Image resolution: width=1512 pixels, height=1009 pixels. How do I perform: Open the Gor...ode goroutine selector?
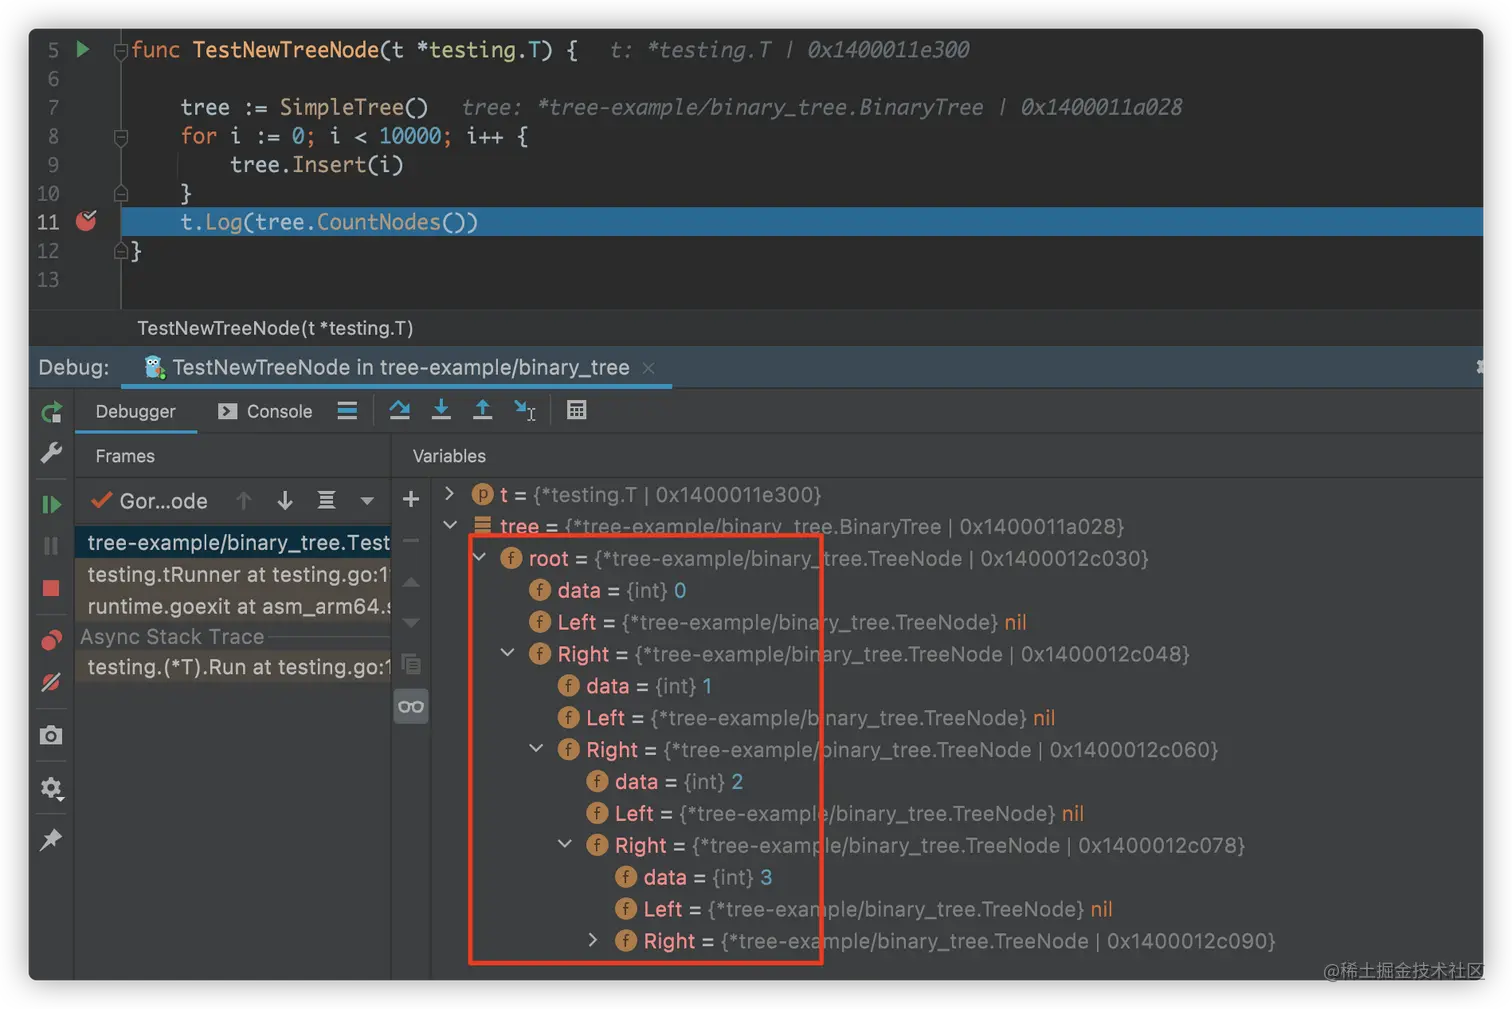(149, 501)
